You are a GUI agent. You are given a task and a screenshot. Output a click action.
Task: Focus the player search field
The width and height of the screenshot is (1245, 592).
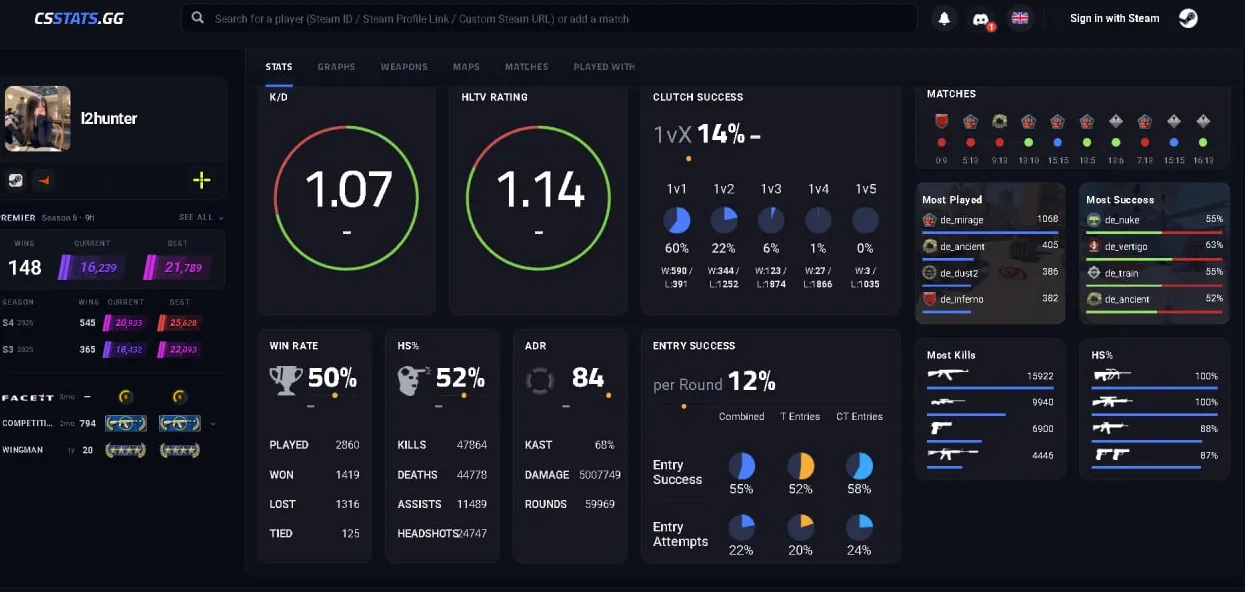click(549, 18)
